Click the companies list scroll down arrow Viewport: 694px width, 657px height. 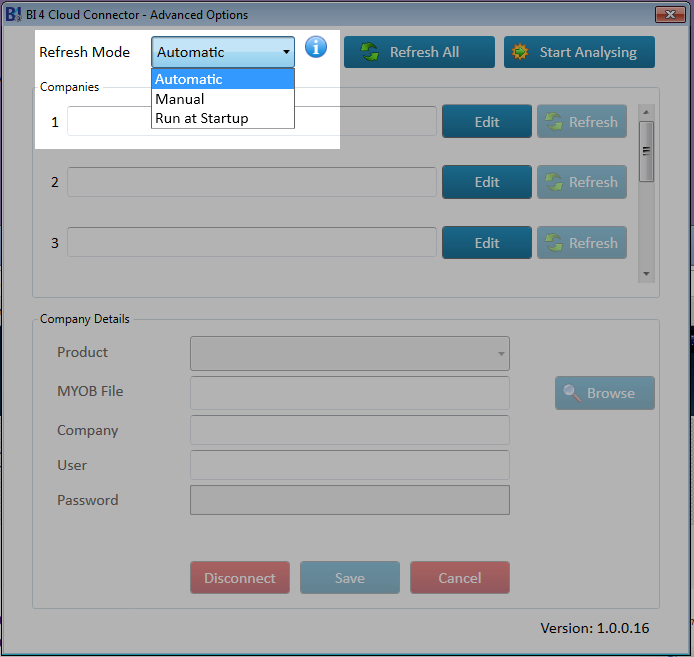pos(646,274)
